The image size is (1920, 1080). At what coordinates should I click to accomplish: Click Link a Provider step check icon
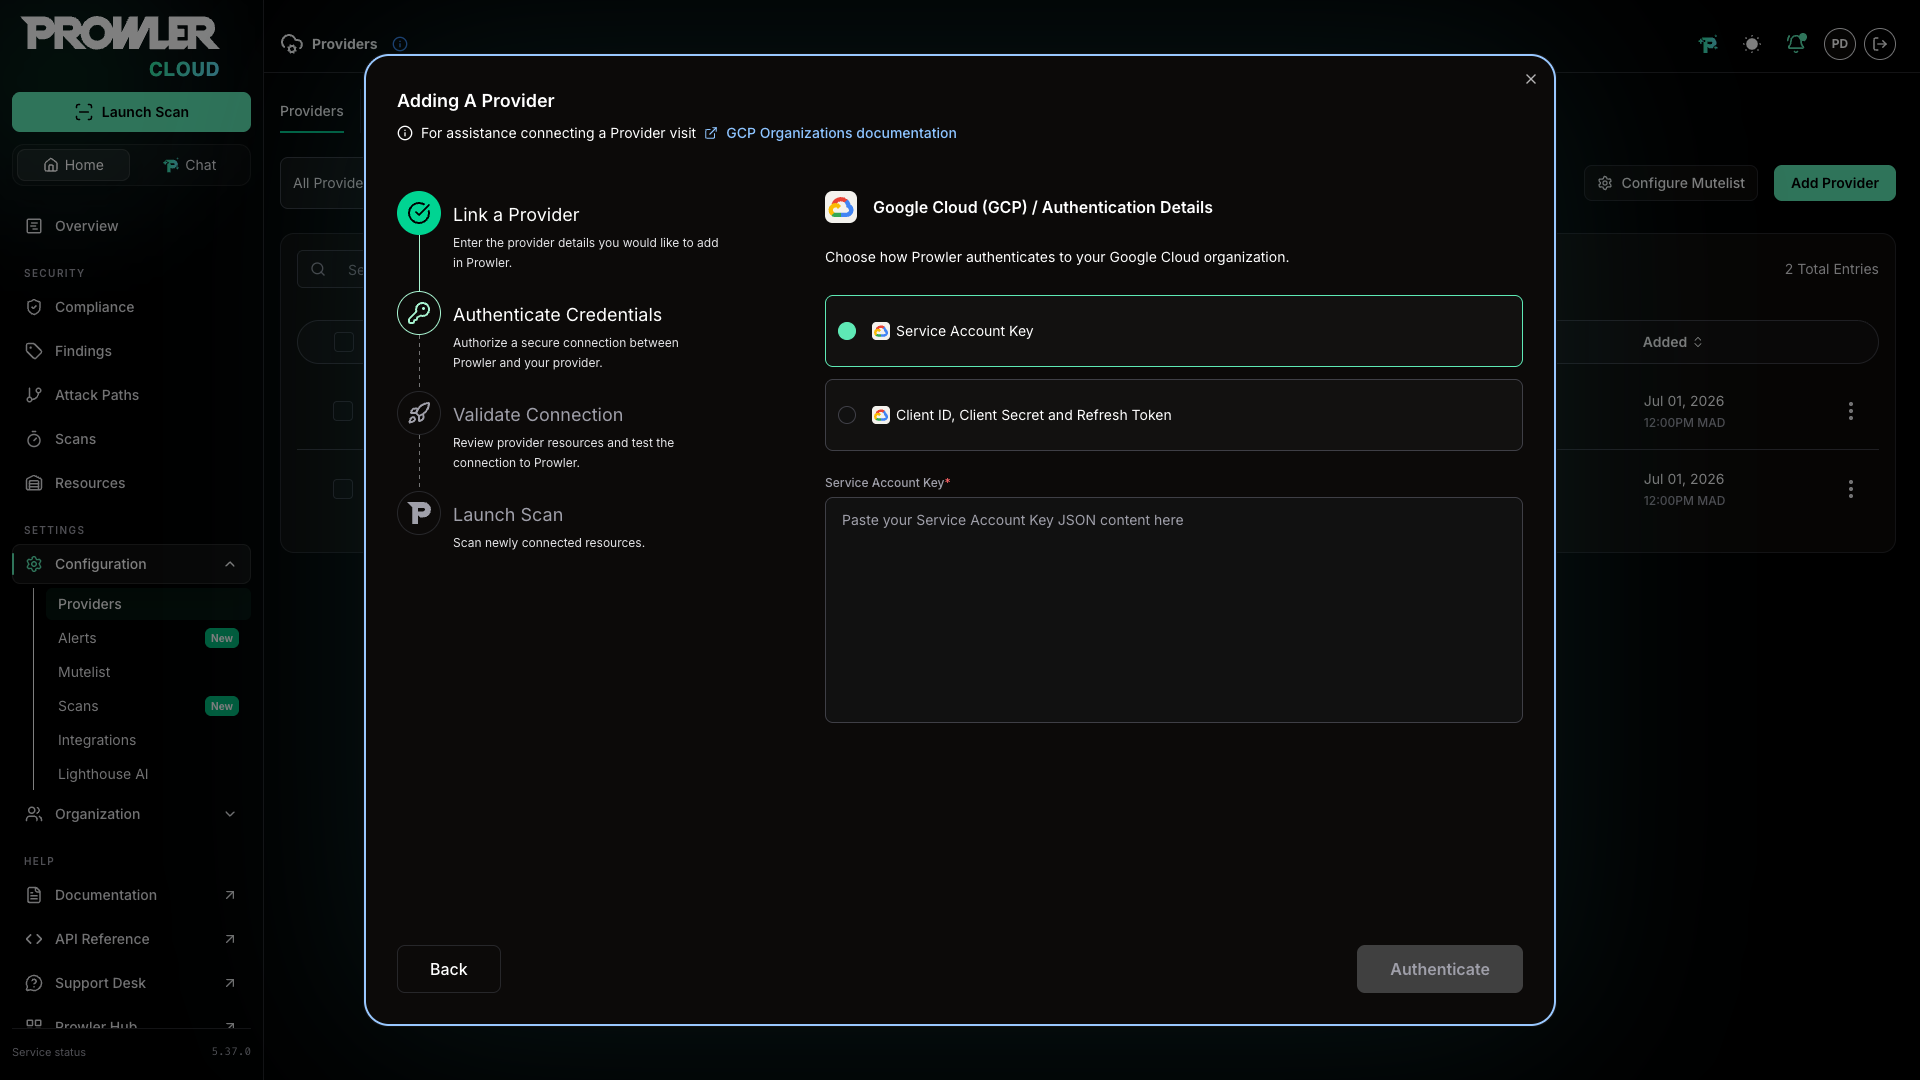(x=419, y=213)
